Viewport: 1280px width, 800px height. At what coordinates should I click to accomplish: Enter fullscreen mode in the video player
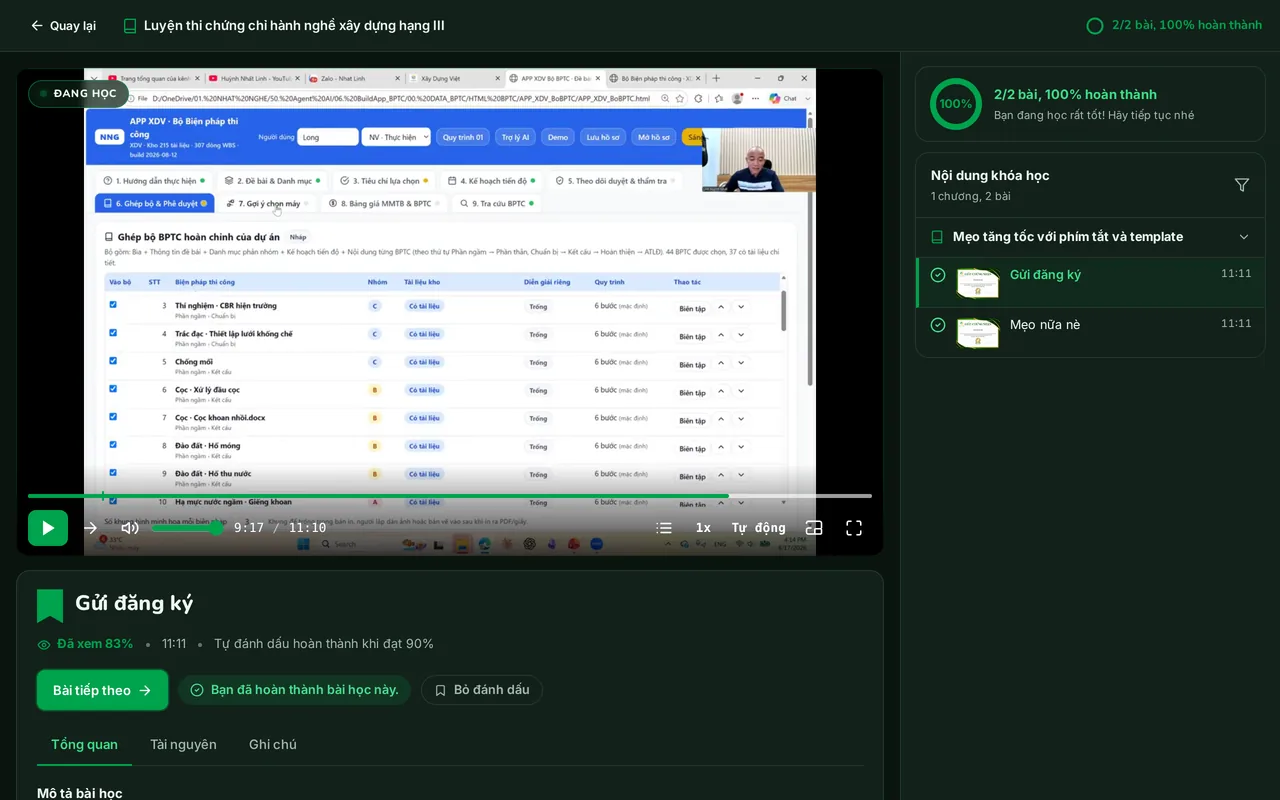pos(854,528)
